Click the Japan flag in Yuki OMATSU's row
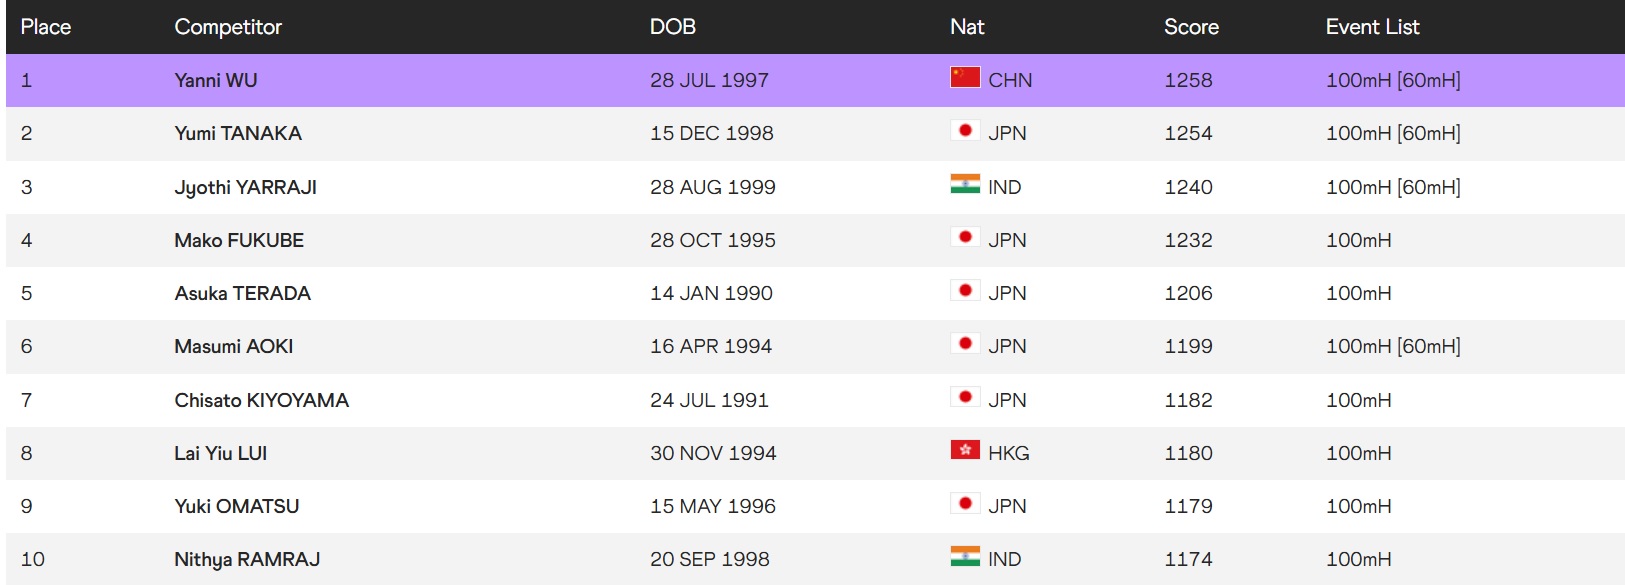This screenshot has height=585, width=1625. pos(965,504)
